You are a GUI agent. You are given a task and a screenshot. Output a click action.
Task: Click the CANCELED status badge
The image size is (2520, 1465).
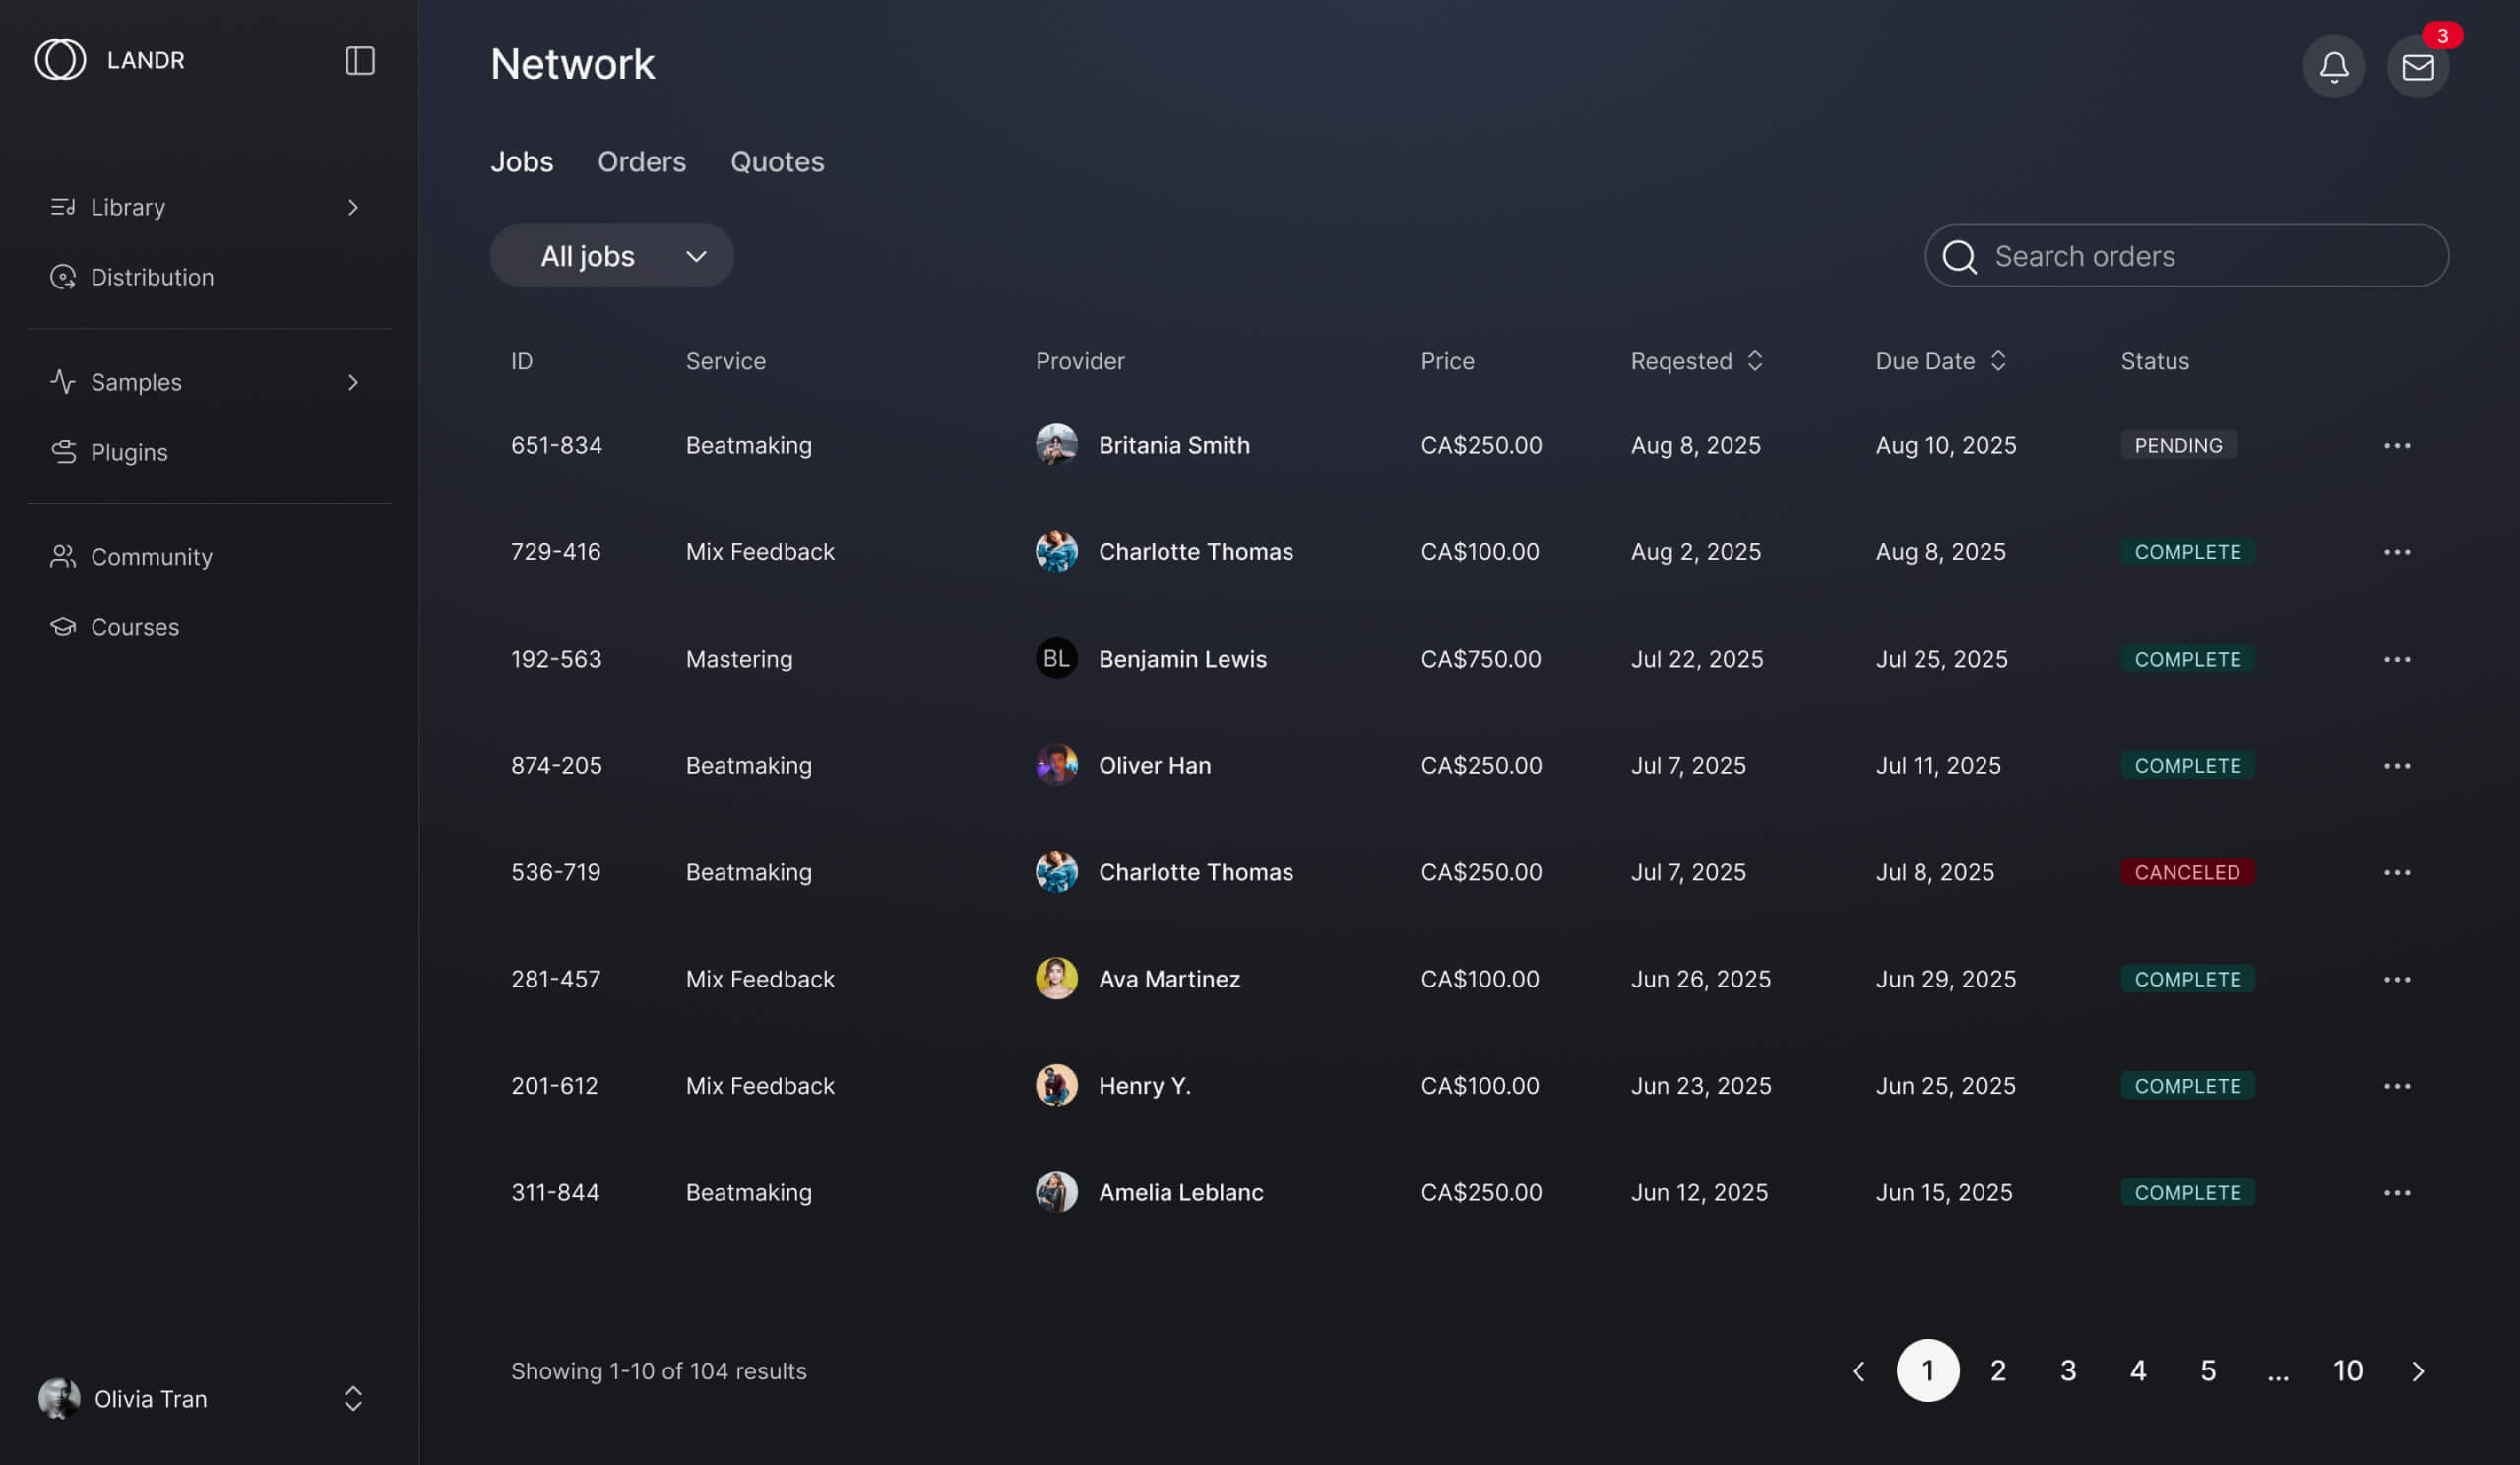pos(2187,872)
